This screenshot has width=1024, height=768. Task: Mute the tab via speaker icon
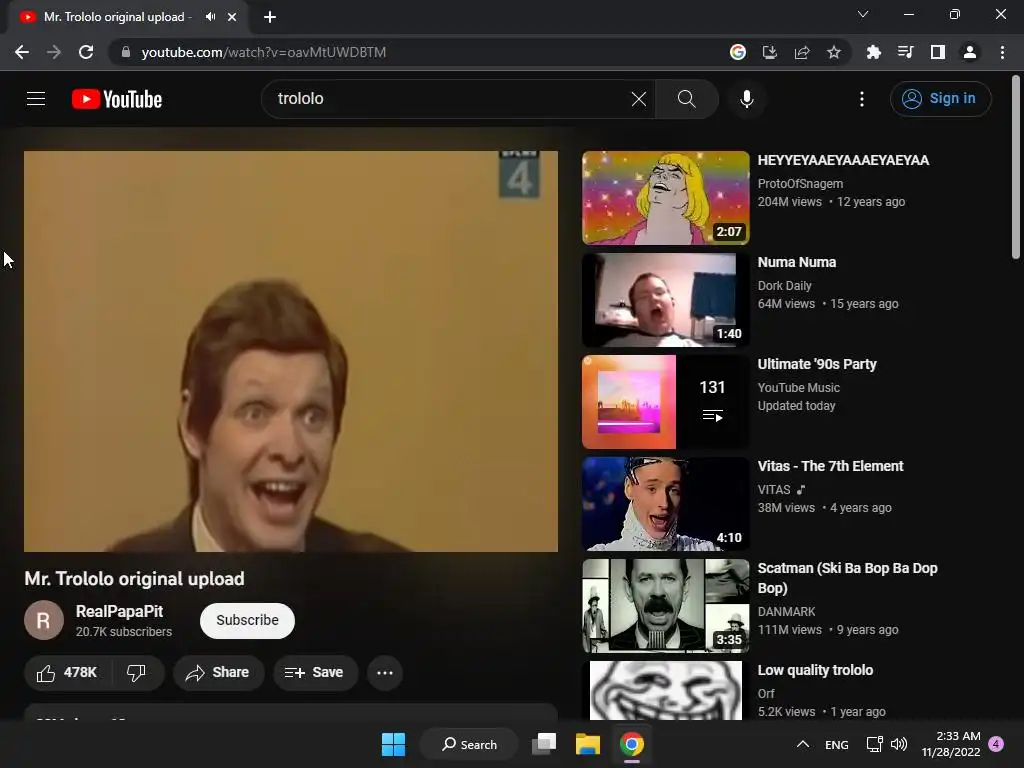tap(210, 17)
